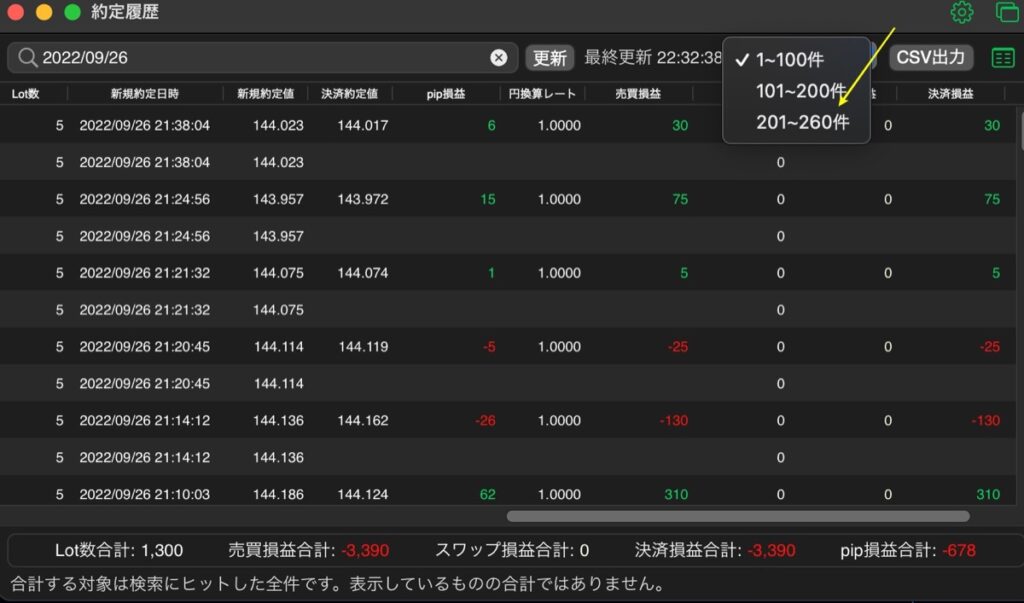Click -130 in 決済損益 column
The width and height of the screenshot is (1024, 603).
[x=985, y=421]
